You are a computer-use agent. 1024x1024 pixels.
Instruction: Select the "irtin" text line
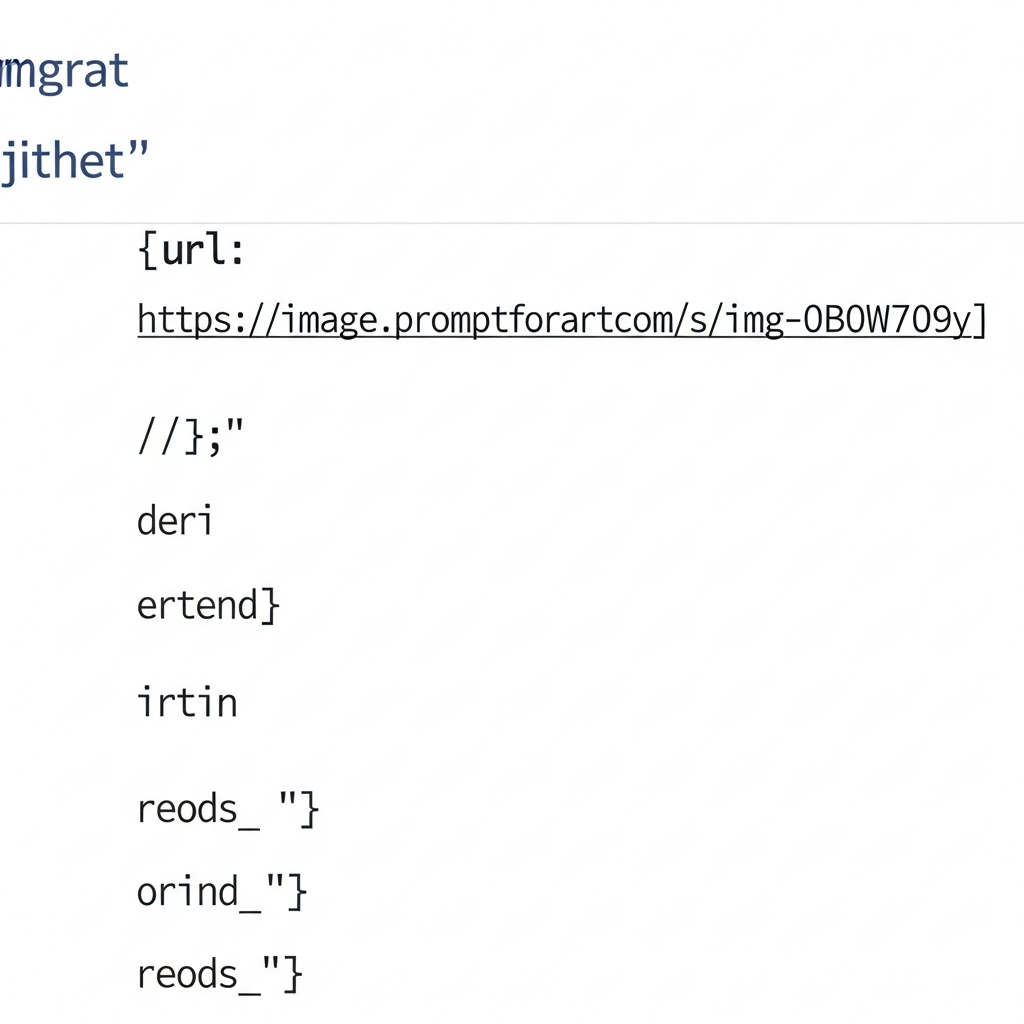pyautogui.click(x=187, y=702)
